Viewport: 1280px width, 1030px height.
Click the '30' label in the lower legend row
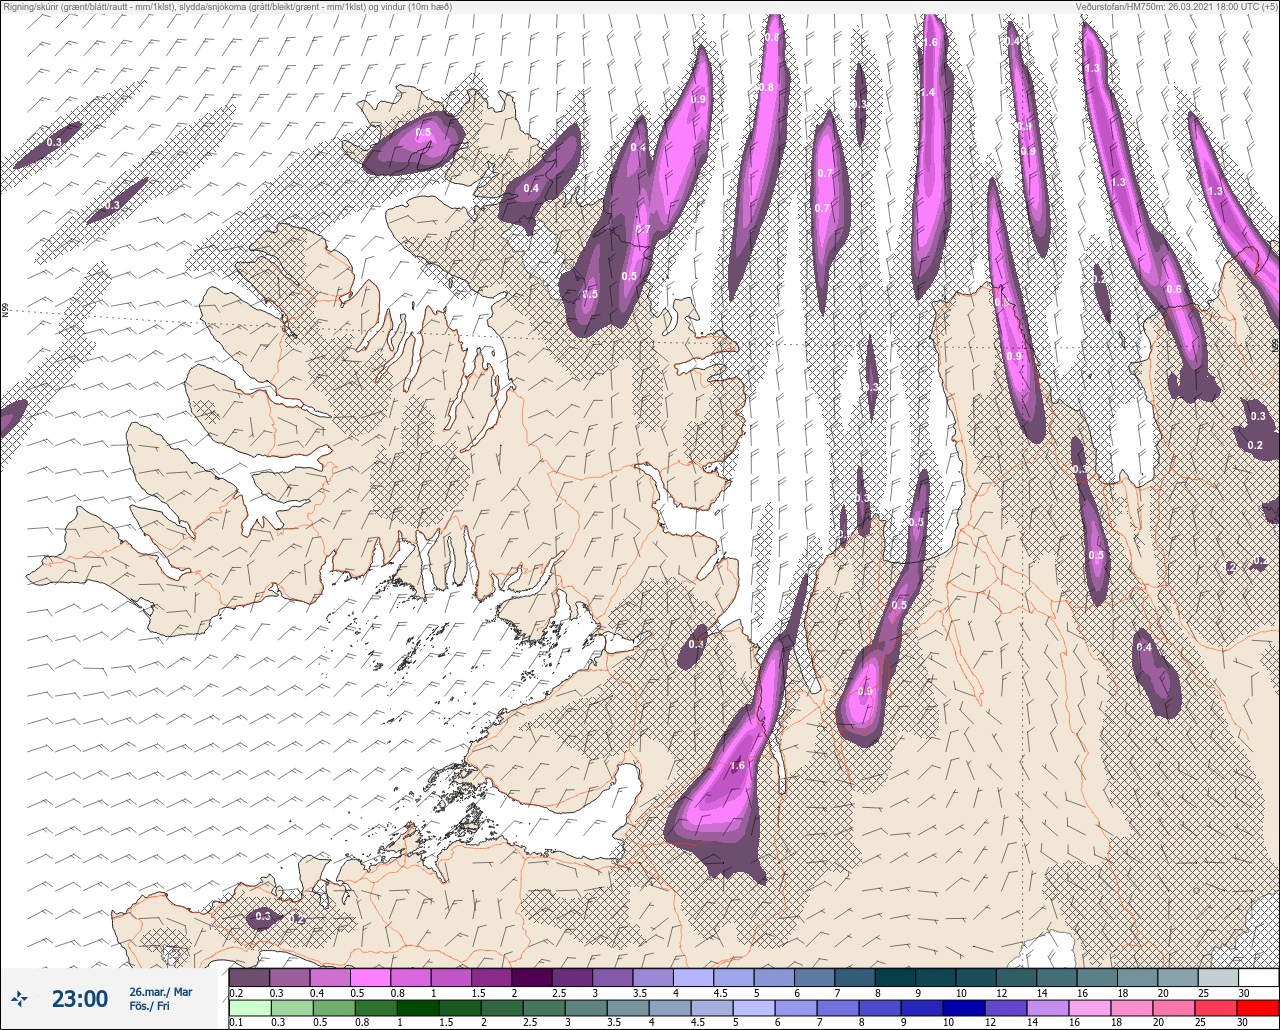pyautogui.click(x=1241, y=1022)
